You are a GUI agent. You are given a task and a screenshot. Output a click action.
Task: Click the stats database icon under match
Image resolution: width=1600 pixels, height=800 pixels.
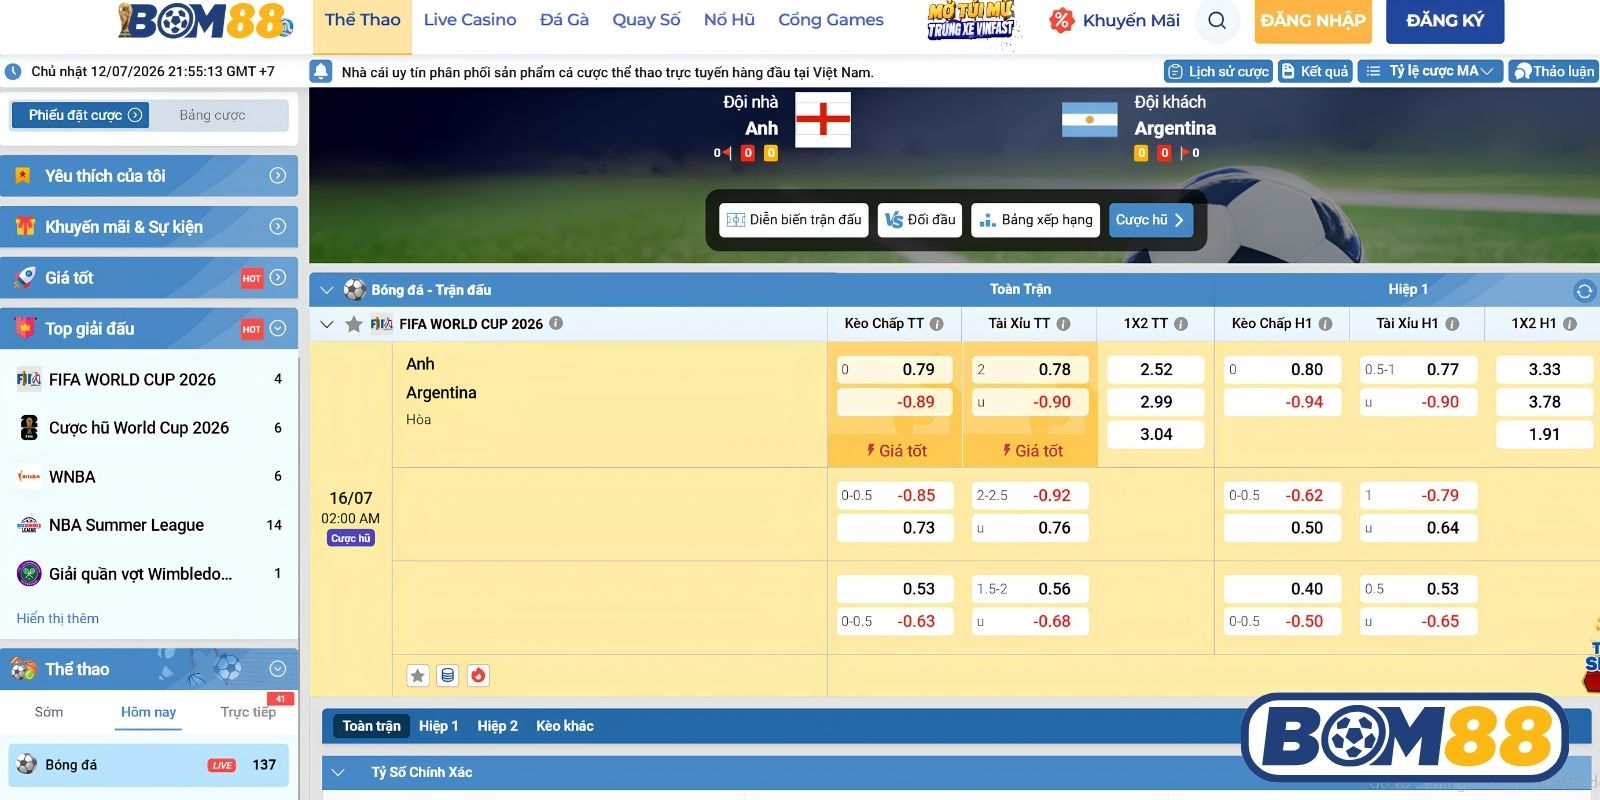448,676
